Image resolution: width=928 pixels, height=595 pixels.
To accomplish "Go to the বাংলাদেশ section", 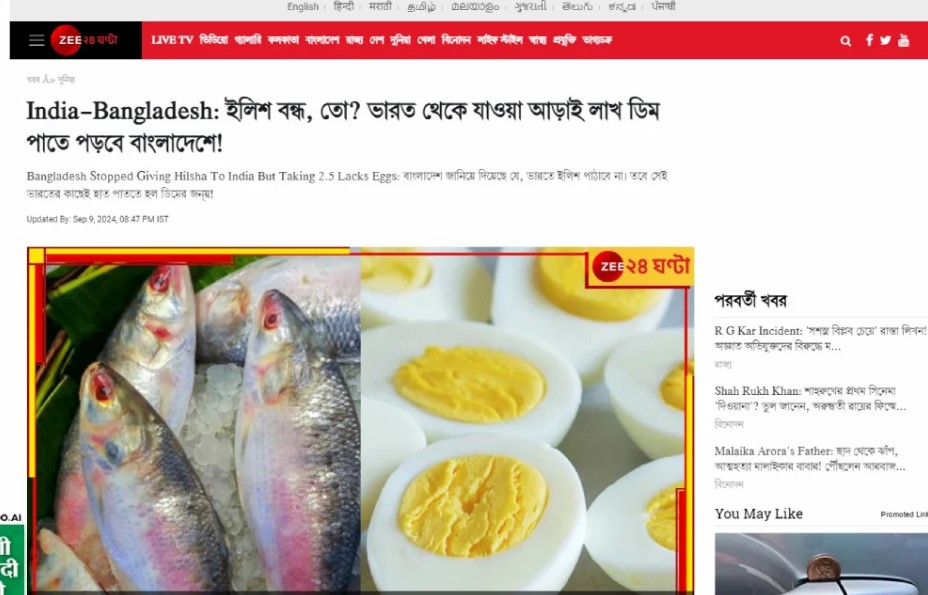I will [322, 40].
